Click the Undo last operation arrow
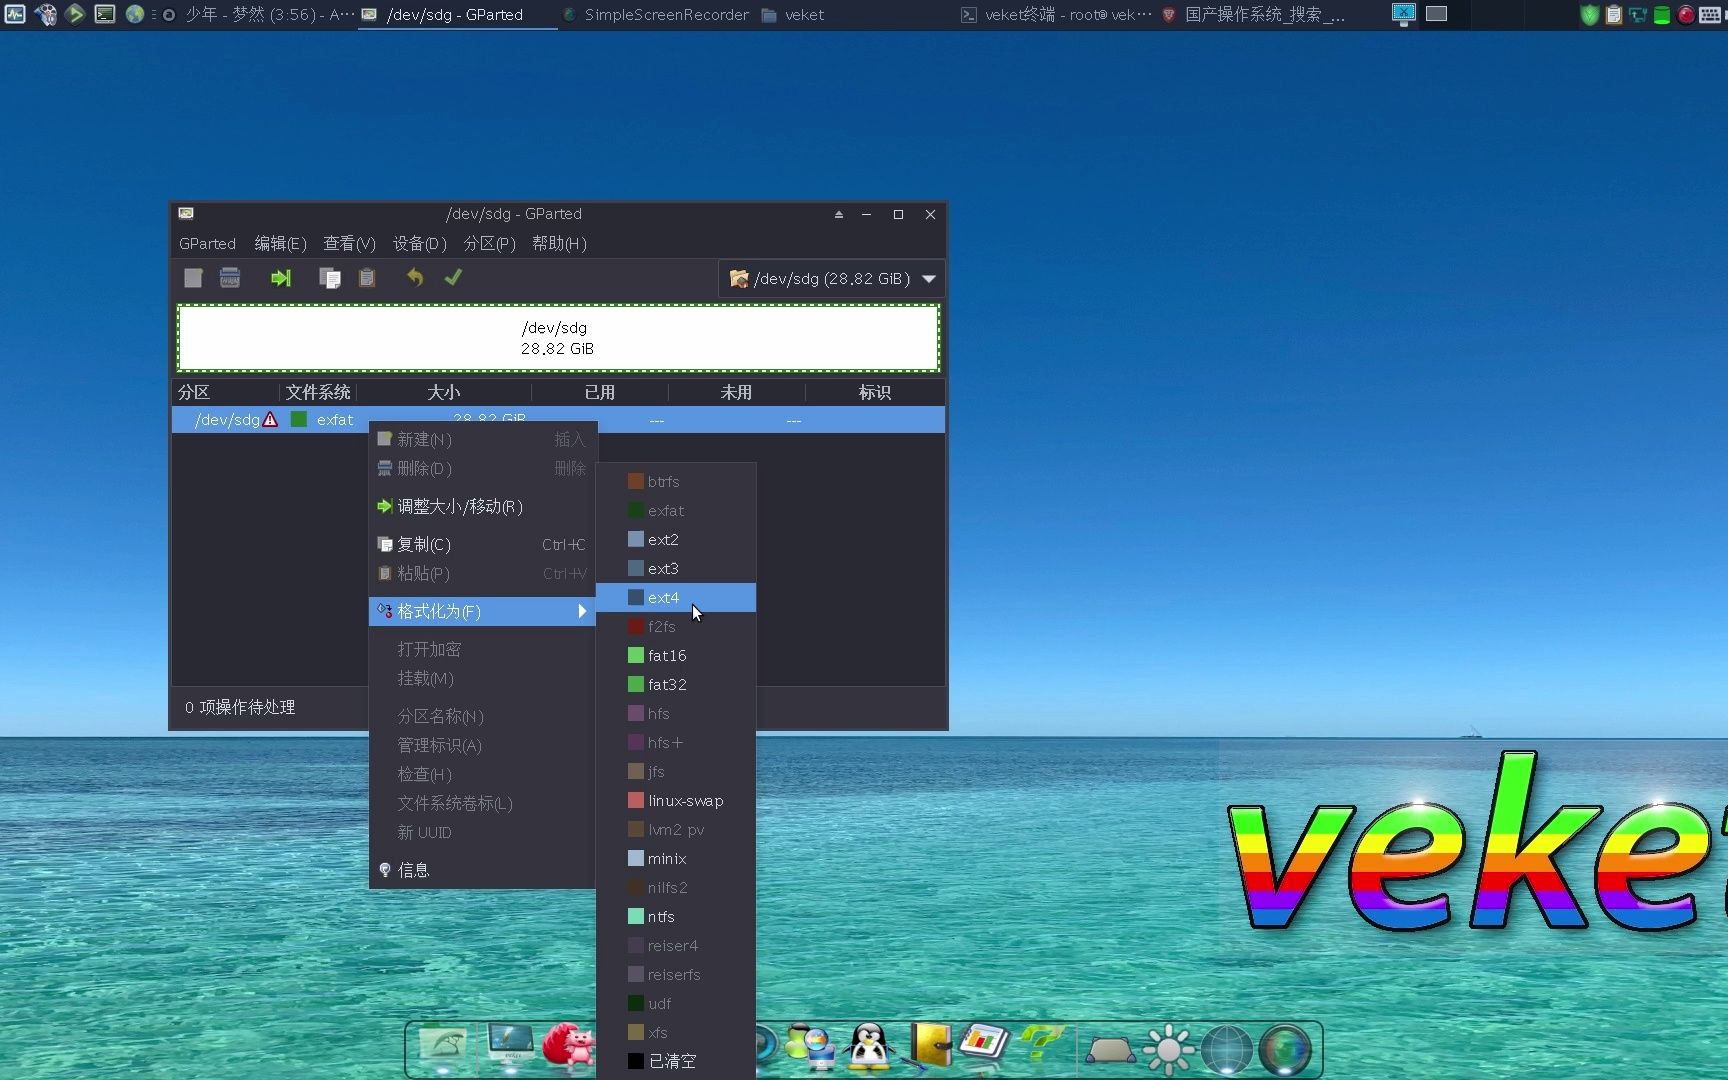Image resolution: width=1728 pixels, height=1080 pixels. coord(415,278)
